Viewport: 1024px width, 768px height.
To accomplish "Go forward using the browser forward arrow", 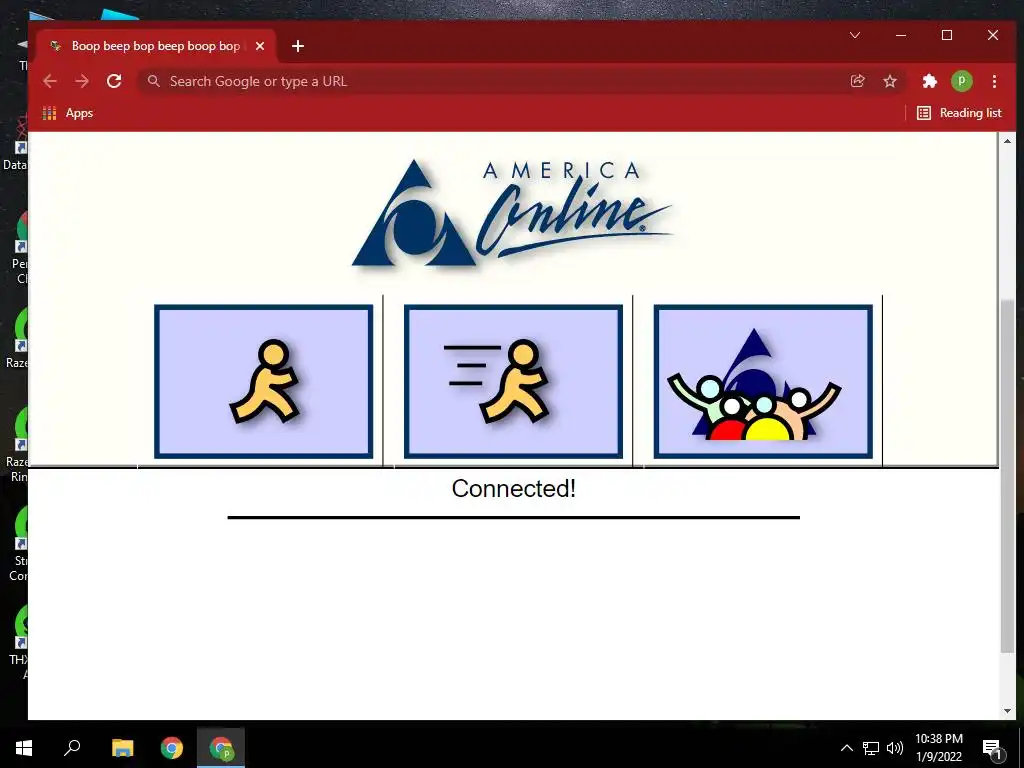I will 82,81.
